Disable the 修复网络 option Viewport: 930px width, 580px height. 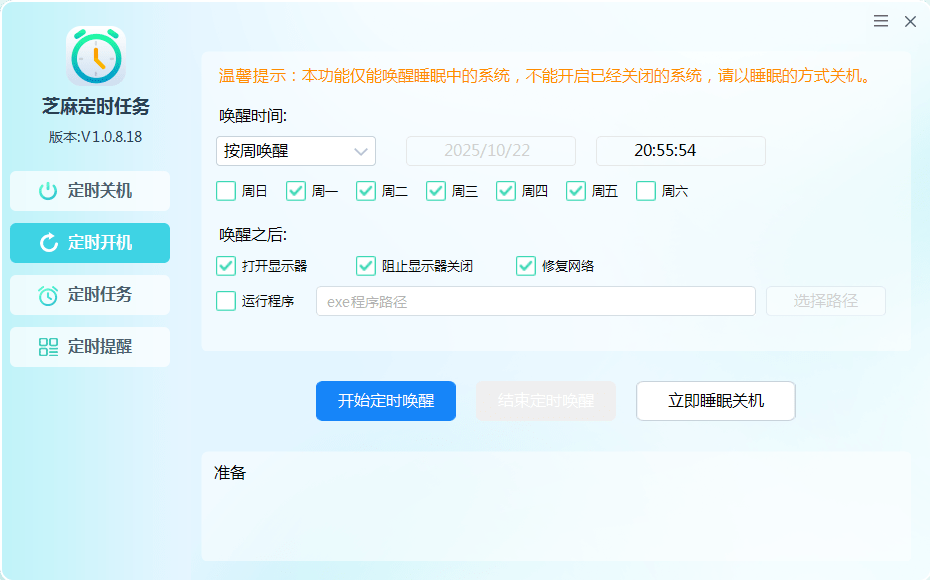(526, 265)
